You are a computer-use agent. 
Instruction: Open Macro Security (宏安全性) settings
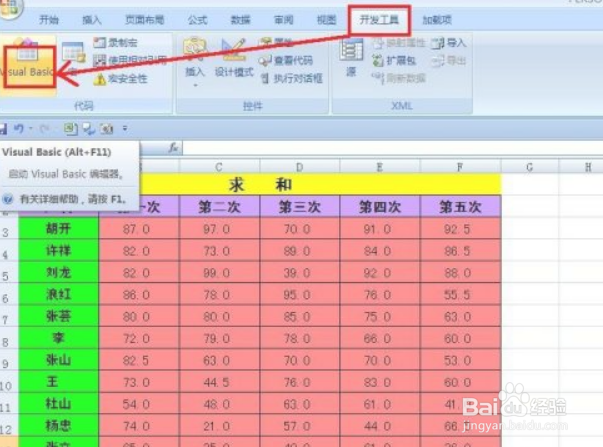[120, 79]
